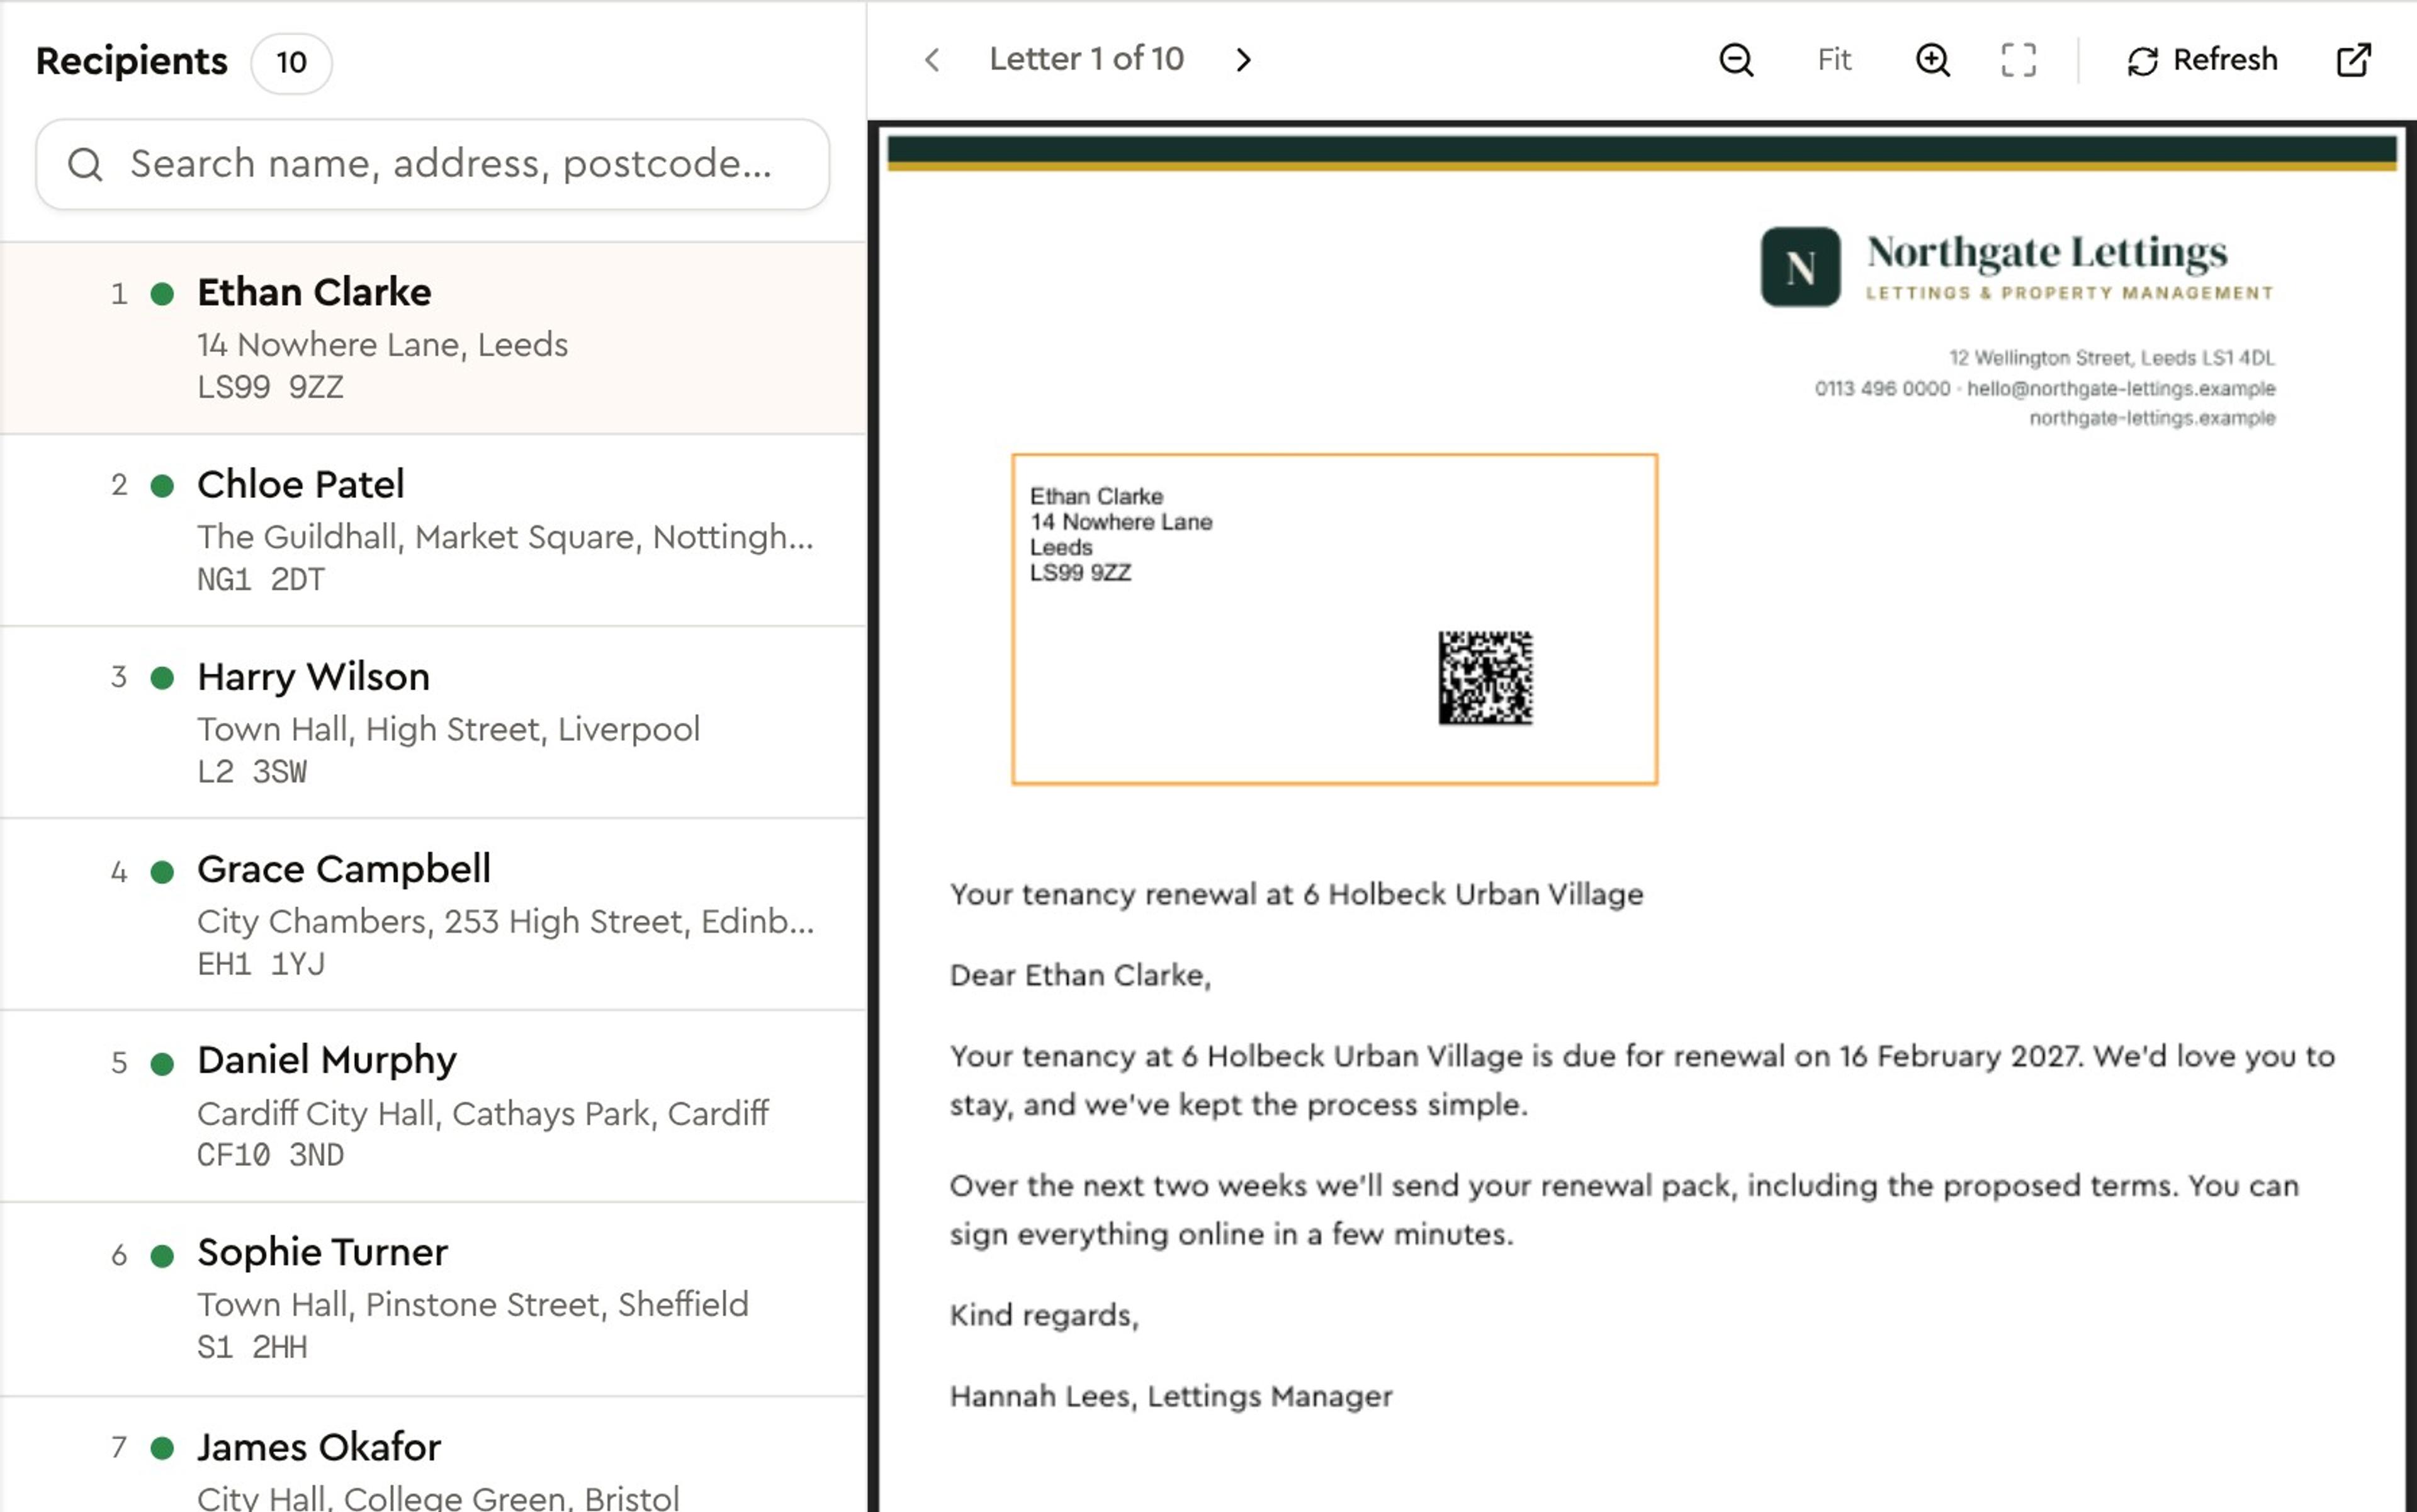Screen dimensions: 2417x1512
Task: Click green status dot for Daniel Murphy
Action: pos(162,1063)
